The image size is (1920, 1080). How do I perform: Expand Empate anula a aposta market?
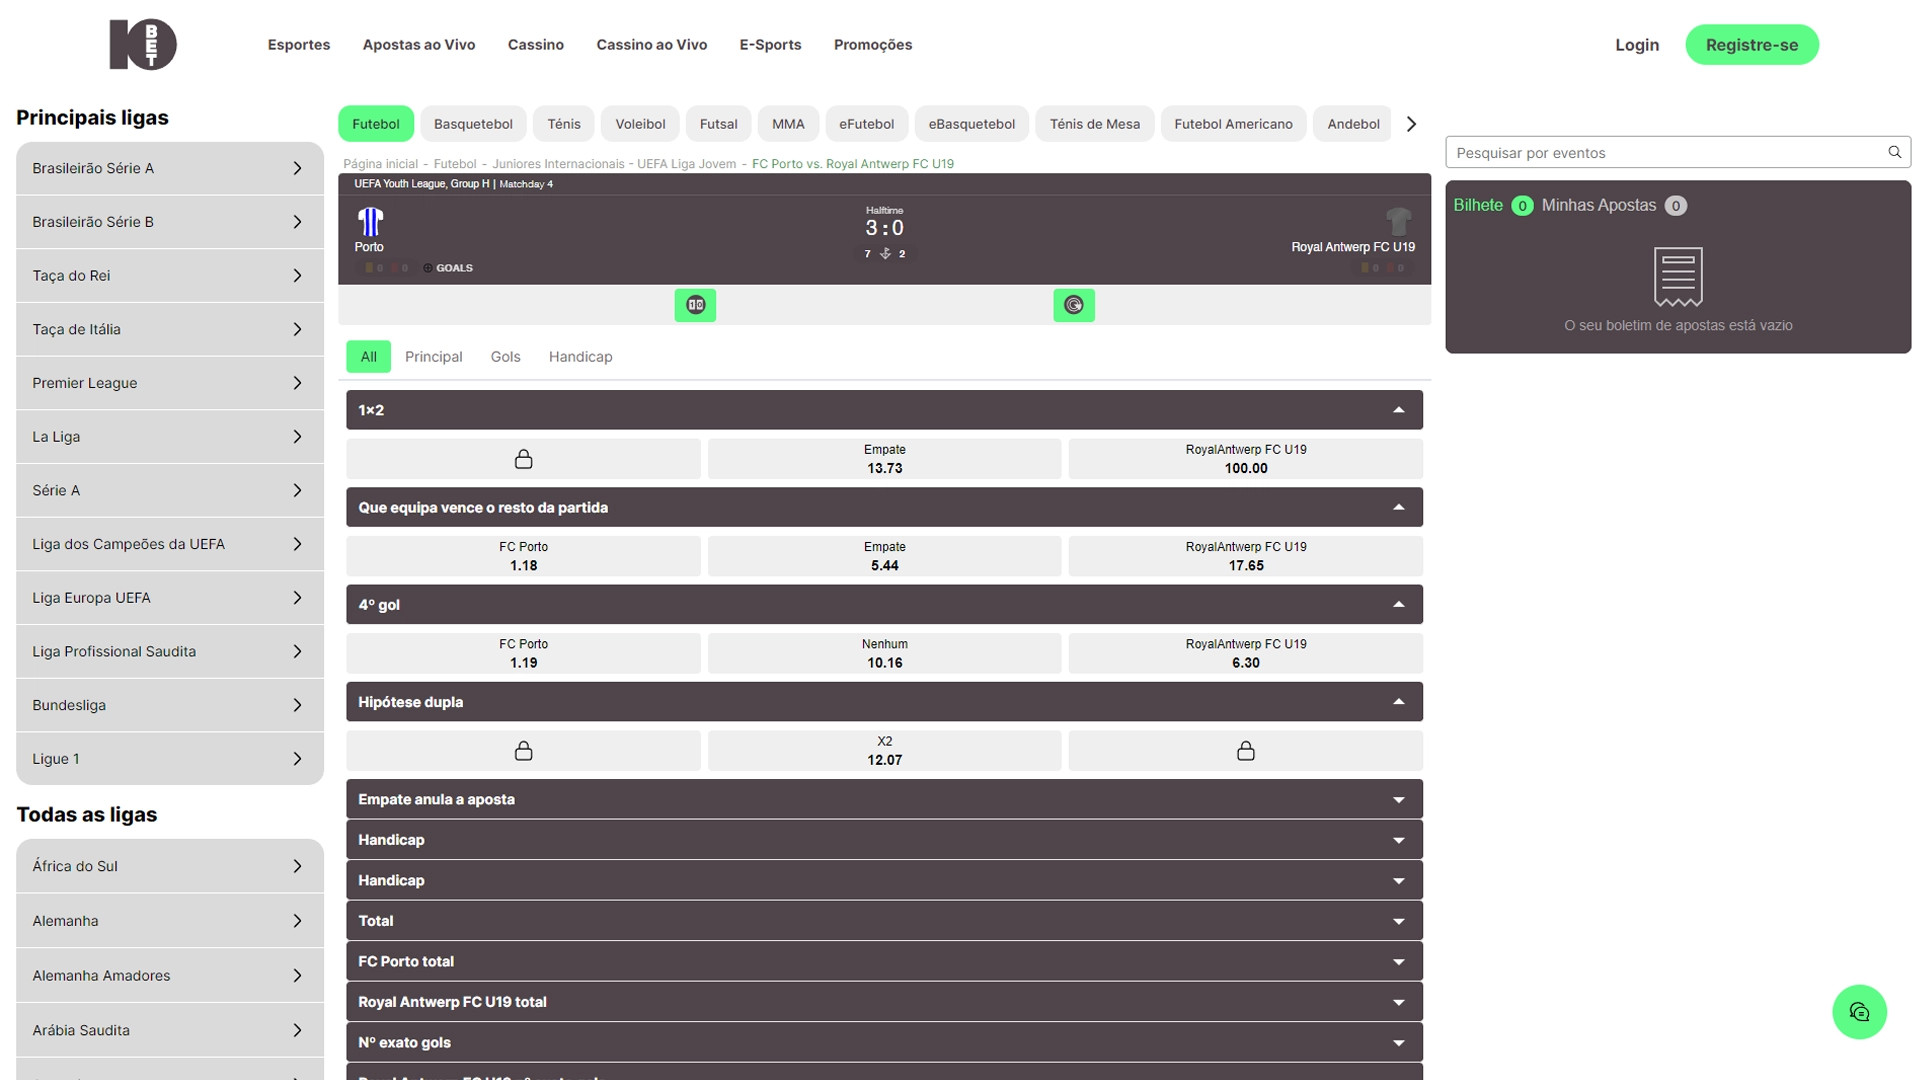pos(884,799)
